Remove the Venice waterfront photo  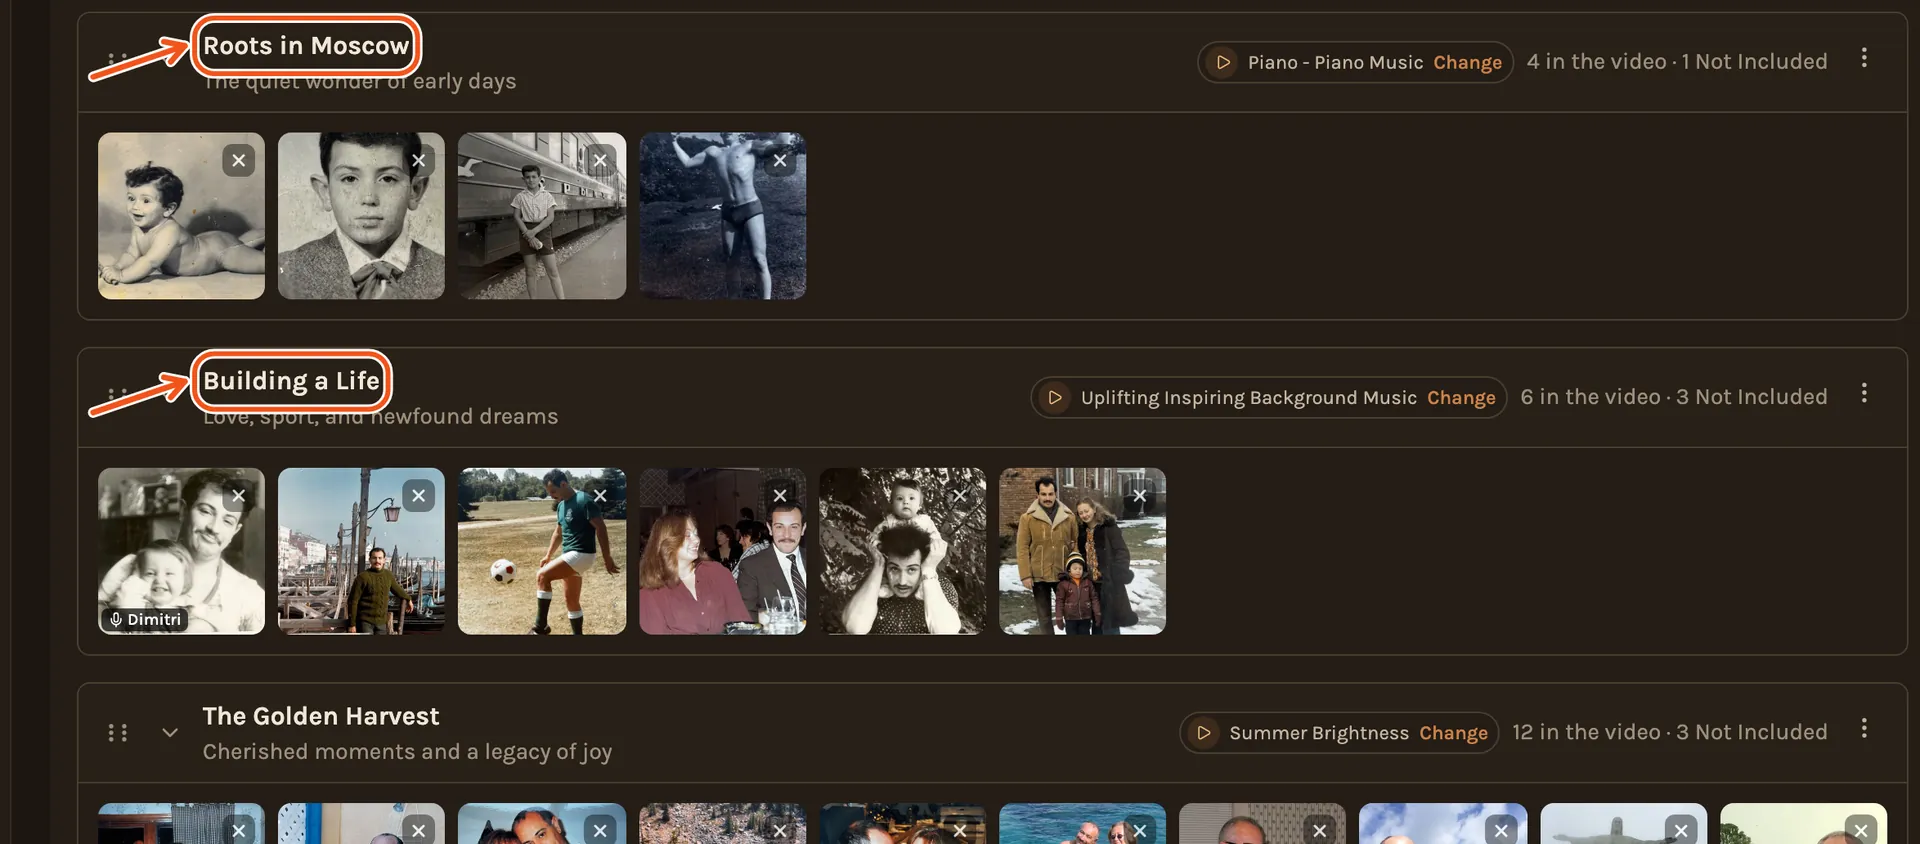pyautogui.click(x=419, y=495)
